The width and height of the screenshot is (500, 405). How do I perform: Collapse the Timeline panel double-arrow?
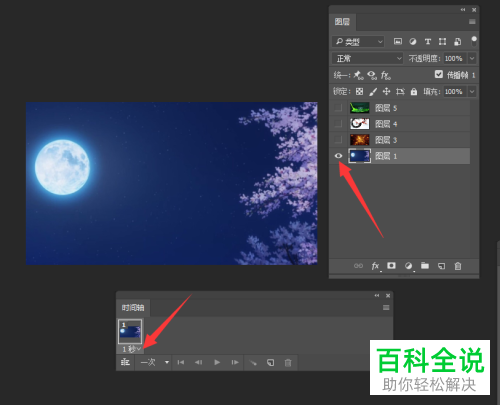tap(377, 295)
